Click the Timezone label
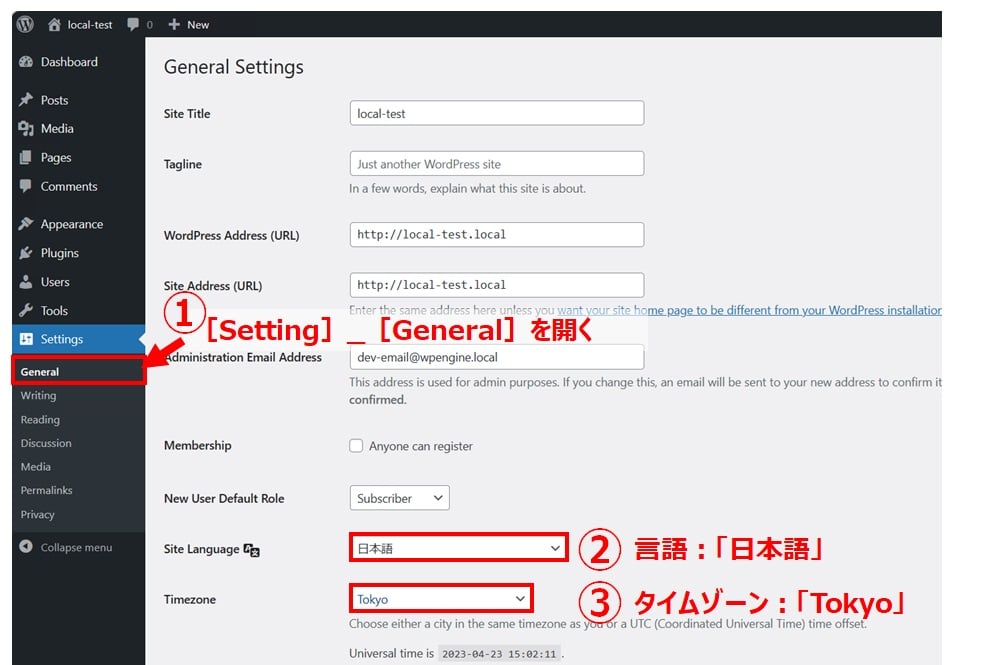Viewport: 1000px width, 665px height. click(x=189, y=599)
